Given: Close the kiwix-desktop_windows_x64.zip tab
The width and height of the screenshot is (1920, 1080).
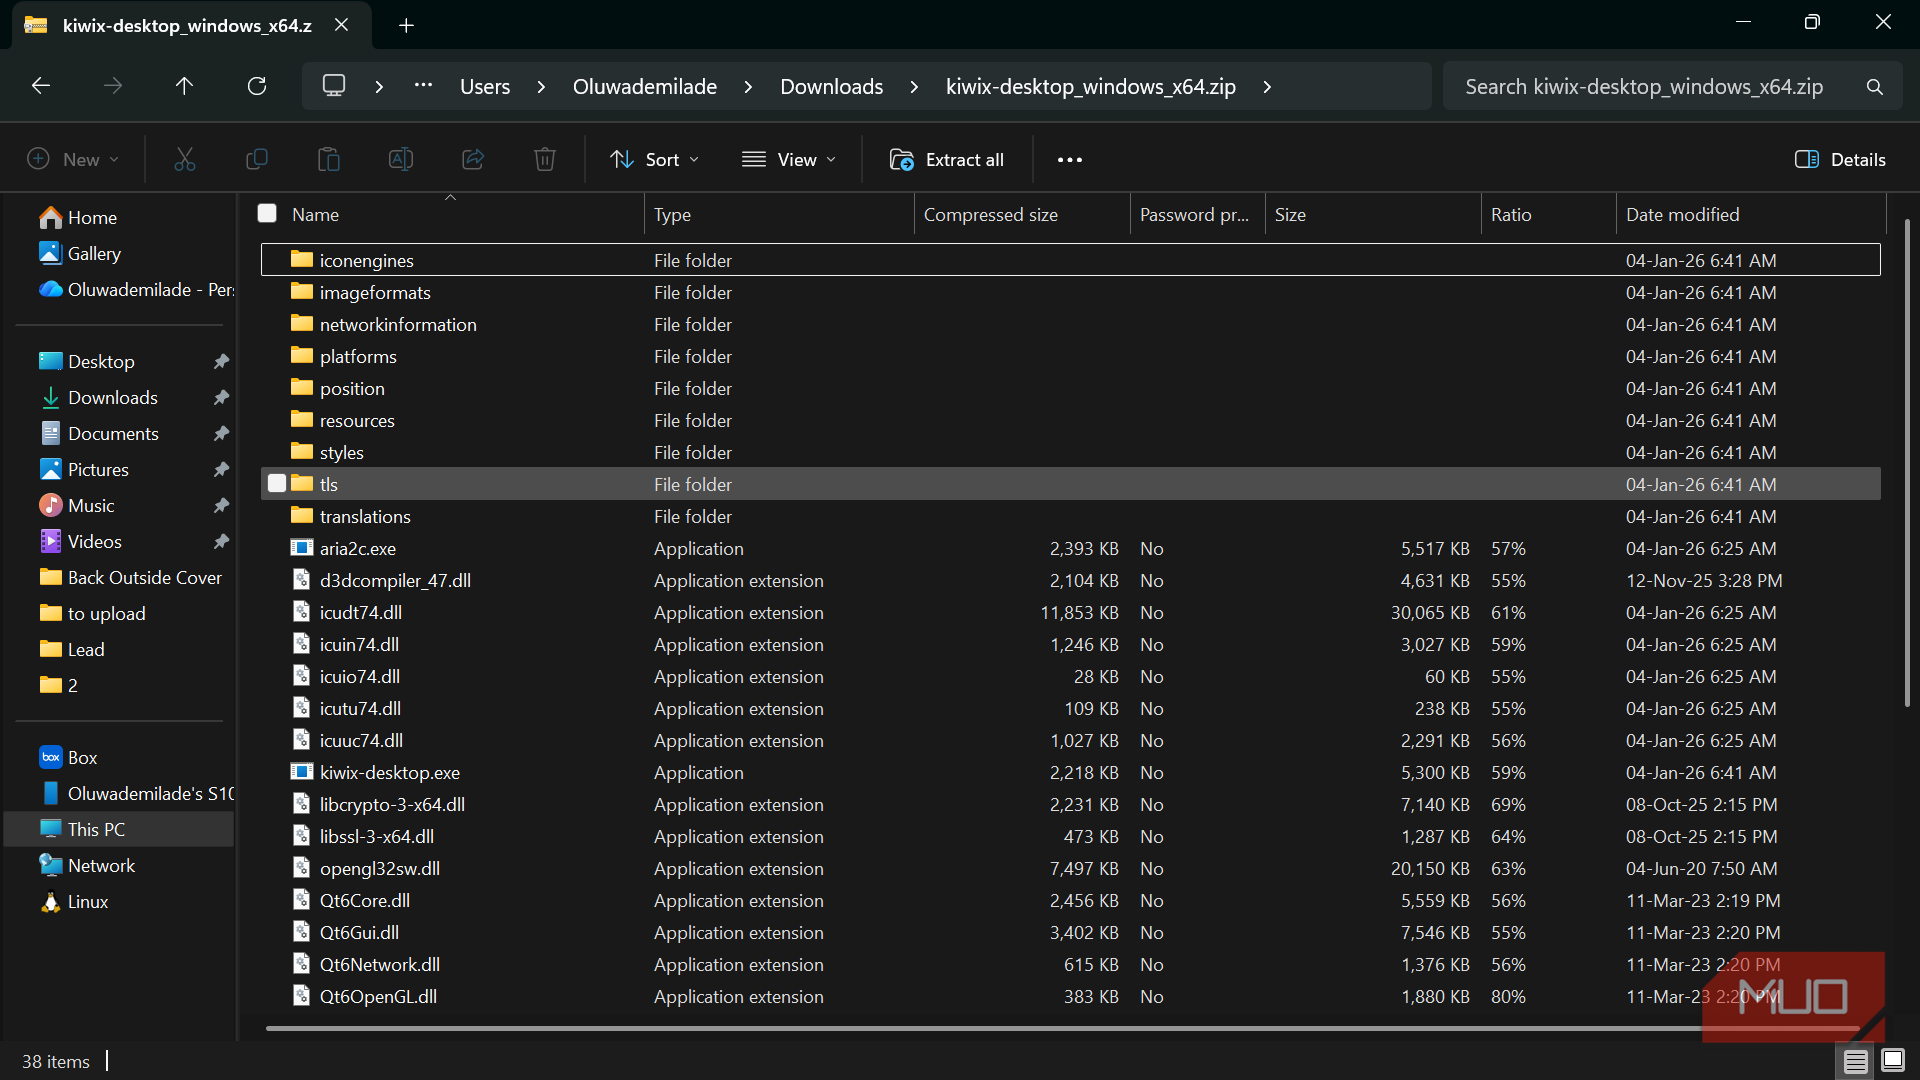Looking at the screenshot, I should tap(341, 25).
